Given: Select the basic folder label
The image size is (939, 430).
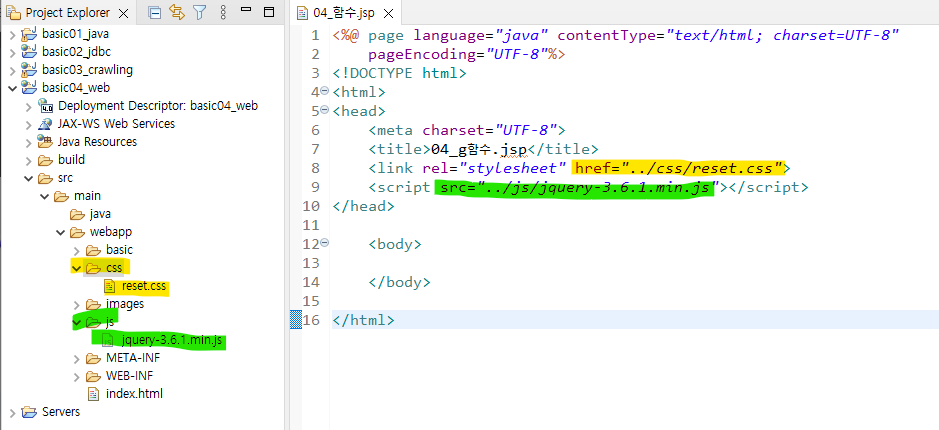Looking at the screenshot, I should (x=119, y=250).
